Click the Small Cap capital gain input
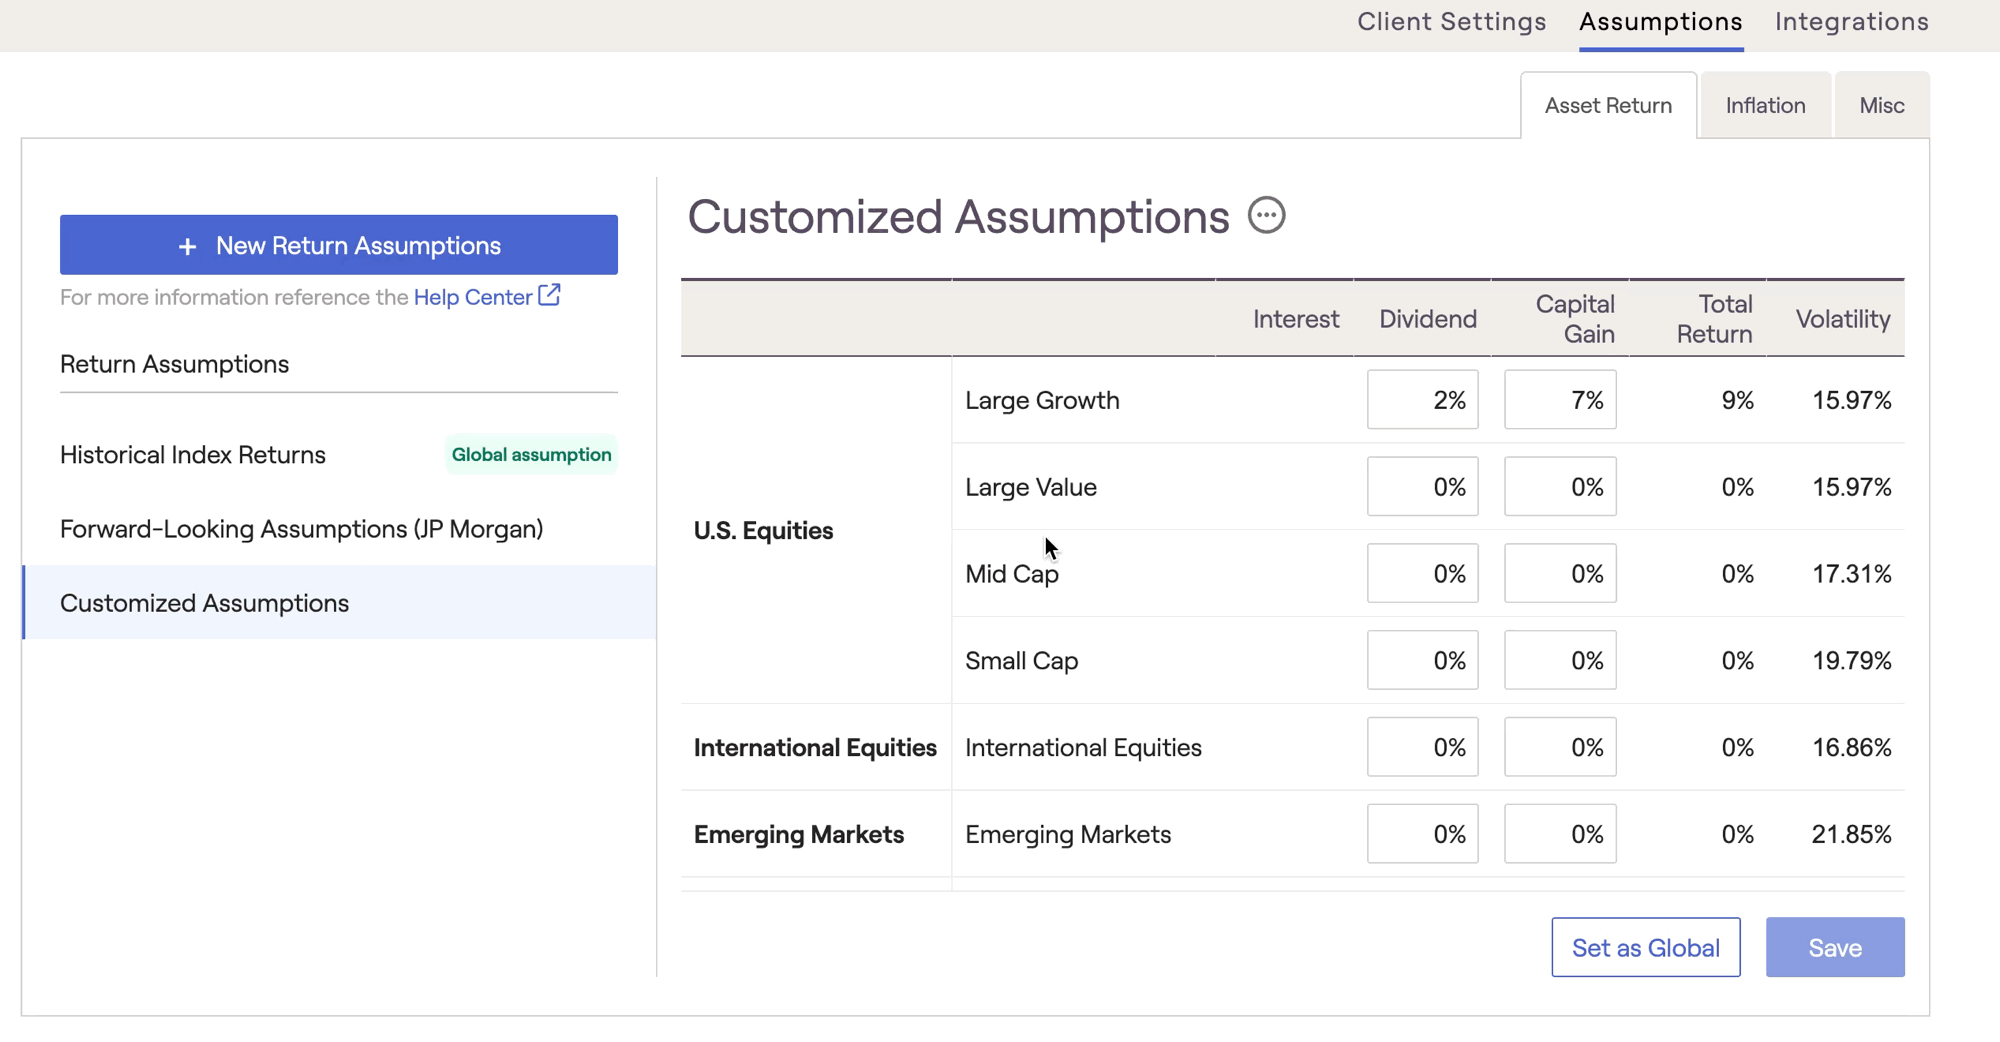2000x1042 pixels. 1559,661
